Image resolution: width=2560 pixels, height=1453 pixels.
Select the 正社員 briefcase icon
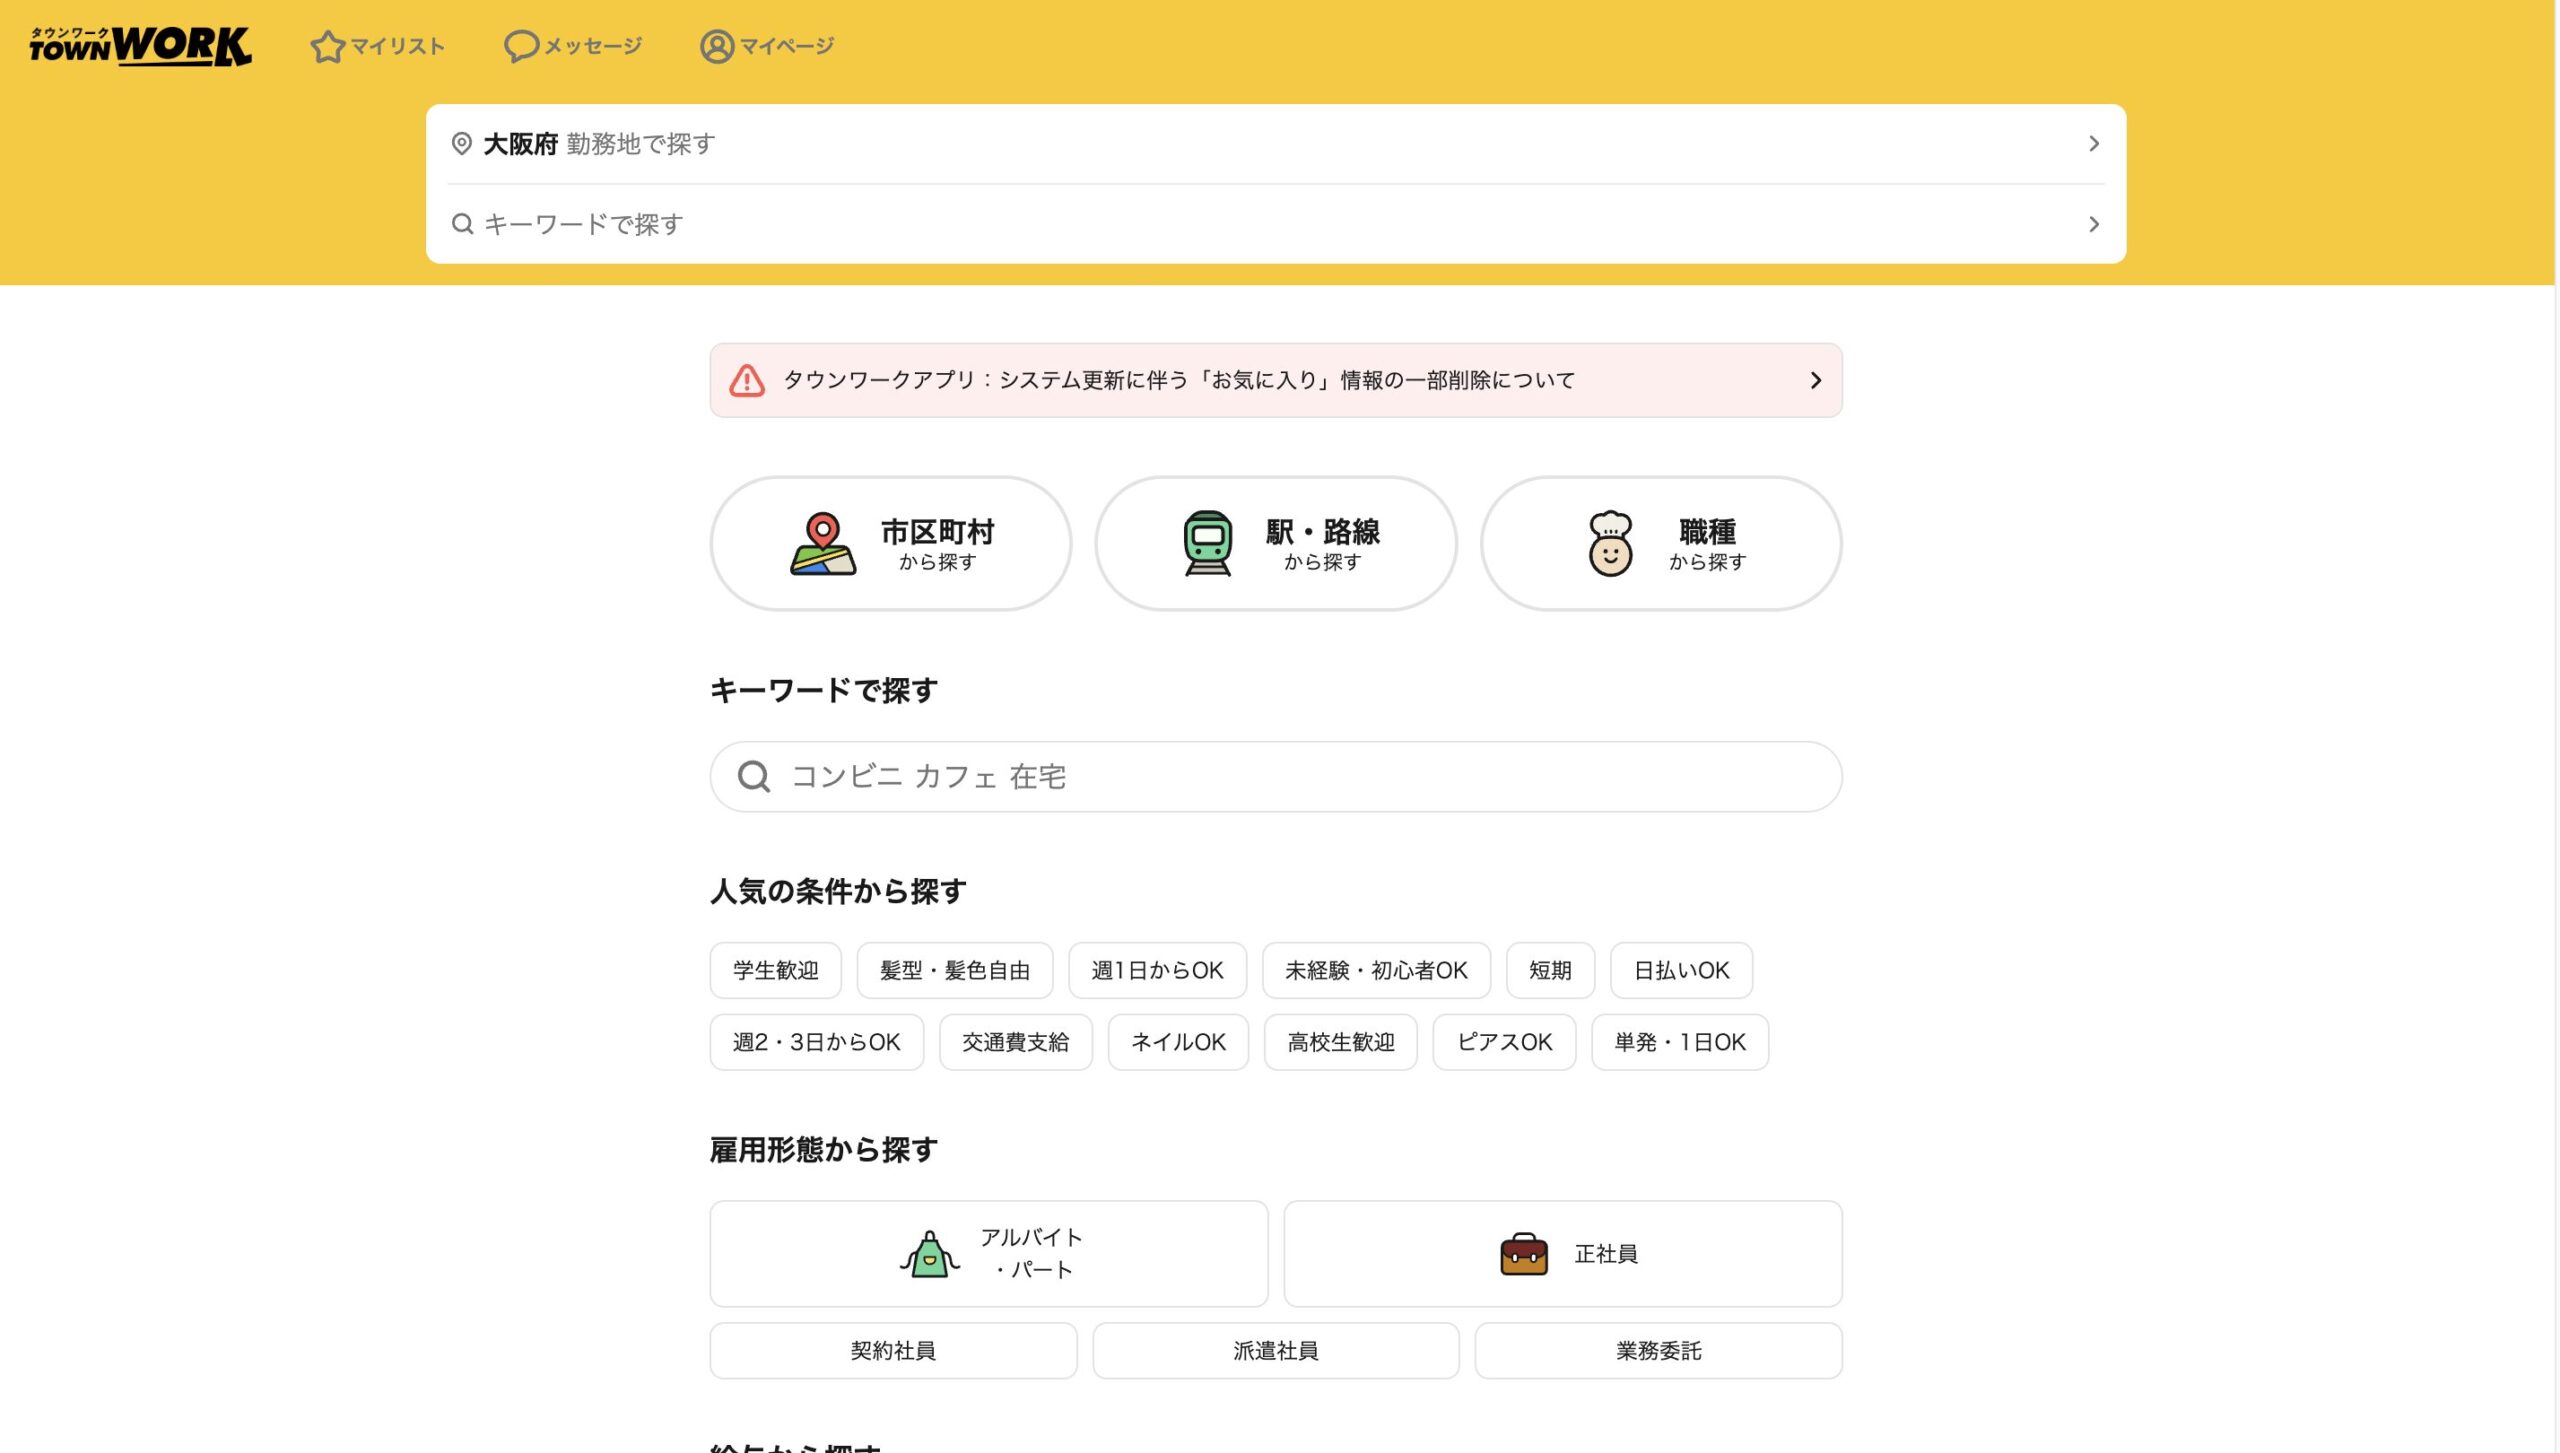1524,1254
